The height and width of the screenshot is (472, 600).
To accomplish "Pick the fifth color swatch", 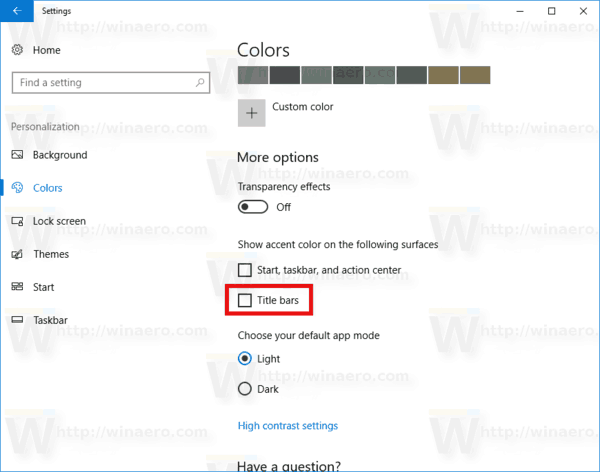I will click(380, 75).
